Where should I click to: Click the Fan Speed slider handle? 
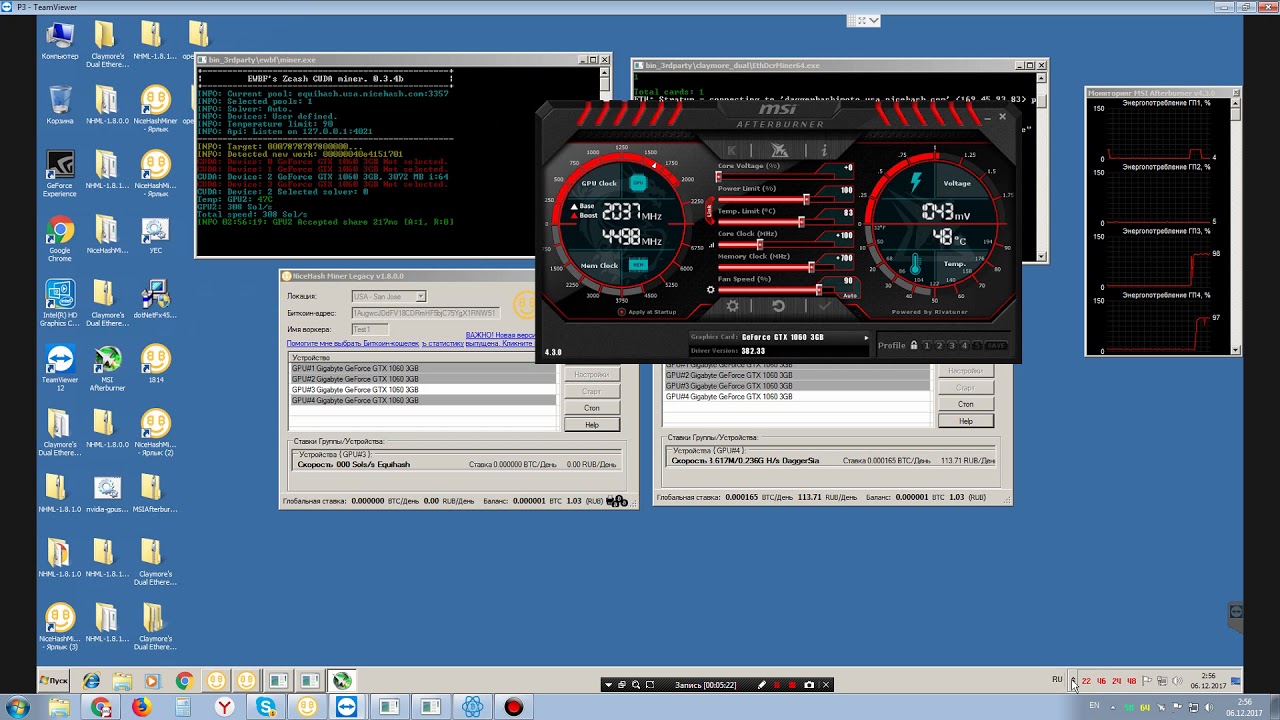pyautogui.click(x=819, y=290)
